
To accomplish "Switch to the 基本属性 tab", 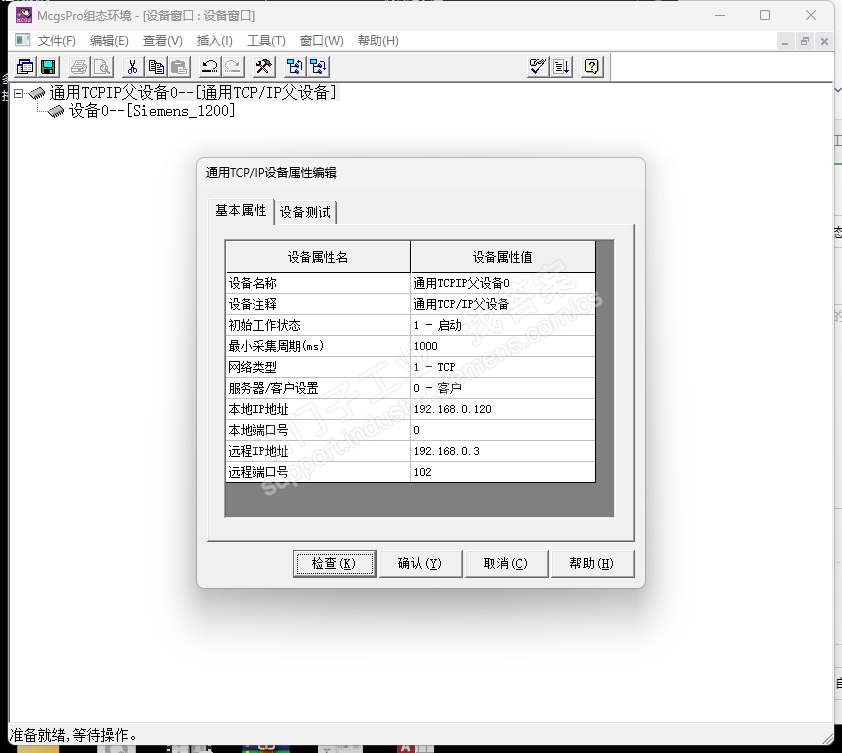I will [241, 211].
